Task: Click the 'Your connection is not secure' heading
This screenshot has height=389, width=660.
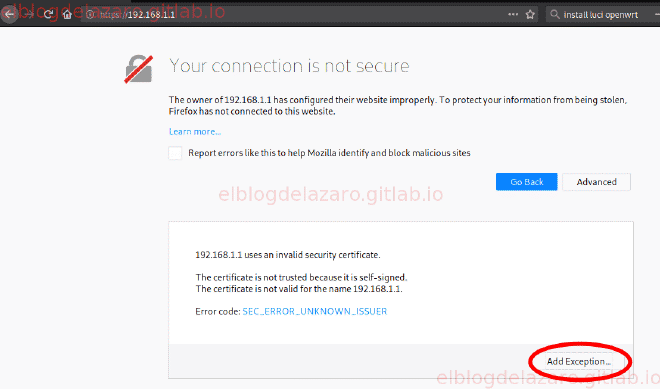Action: [x=289, y=66]
